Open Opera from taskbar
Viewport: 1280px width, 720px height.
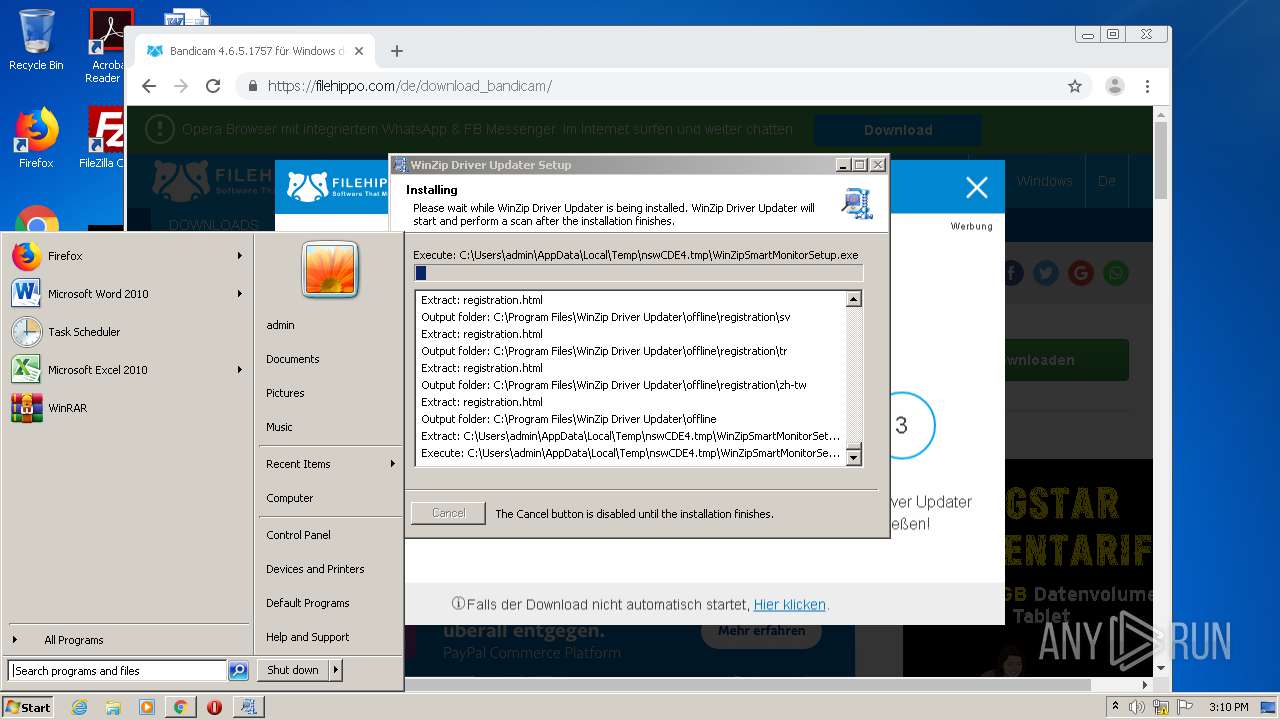[x=214, y=707]
